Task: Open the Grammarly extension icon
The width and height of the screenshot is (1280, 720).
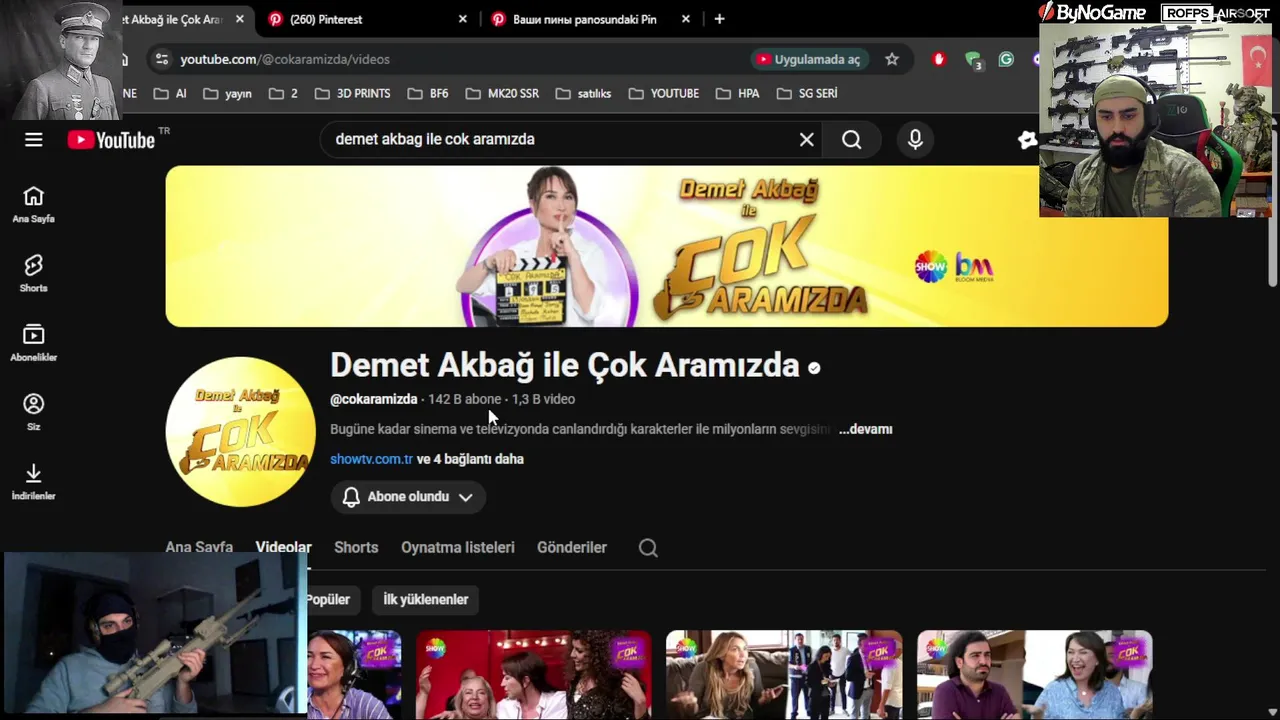Action: (1006, 59)
